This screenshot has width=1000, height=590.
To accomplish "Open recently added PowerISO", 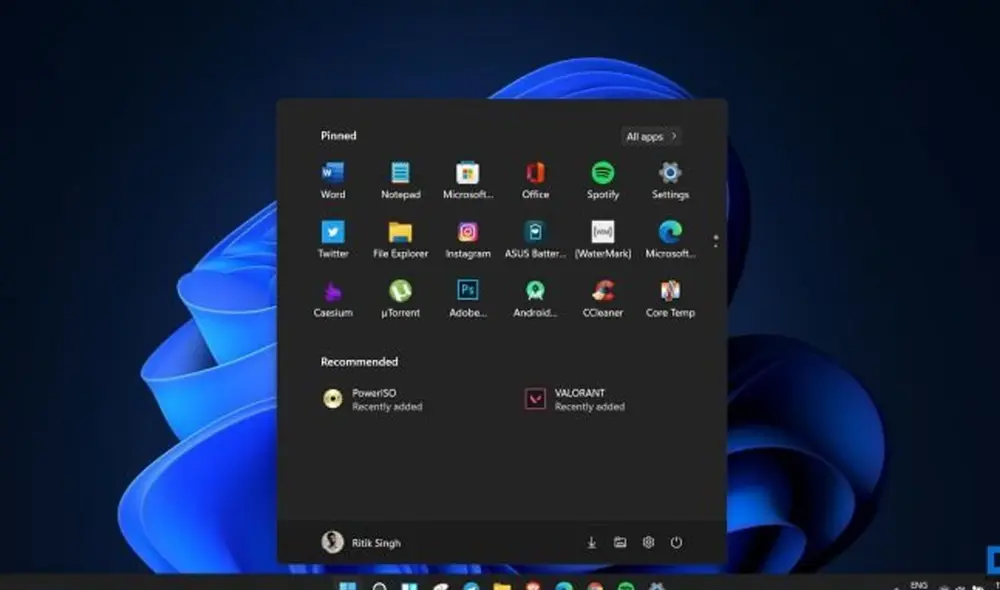I will pyautogui.click(x=376, y=399).
